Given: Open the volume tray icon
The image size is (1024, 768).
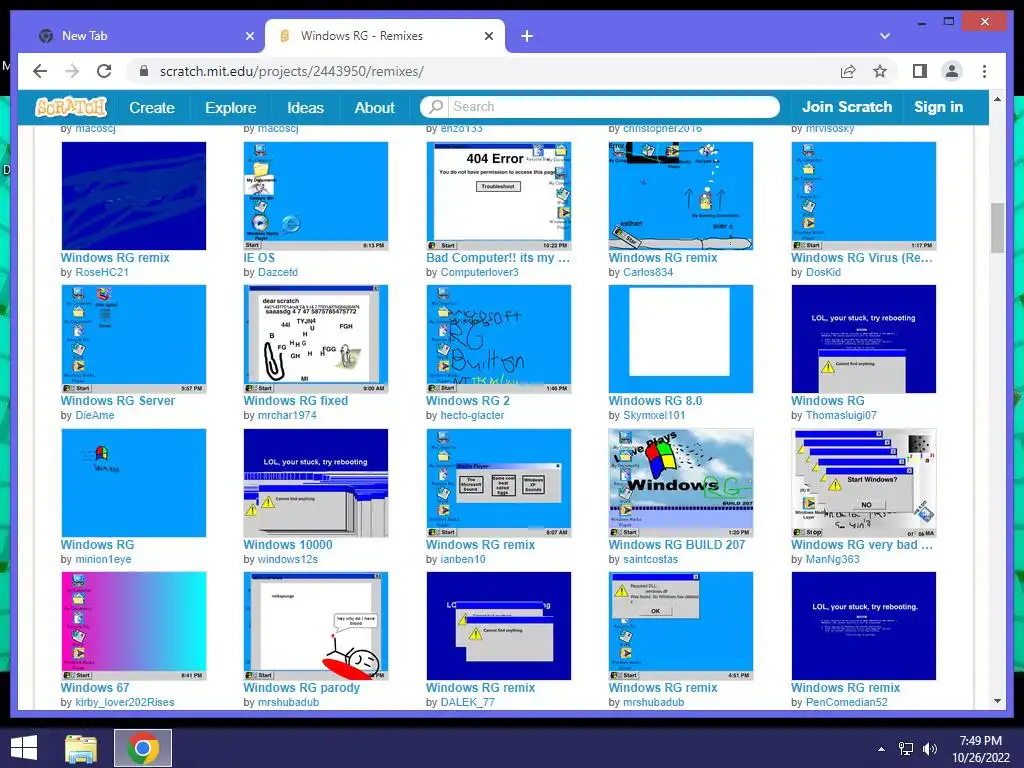Looking at the screenshot, I should click(x=930, y=749).
